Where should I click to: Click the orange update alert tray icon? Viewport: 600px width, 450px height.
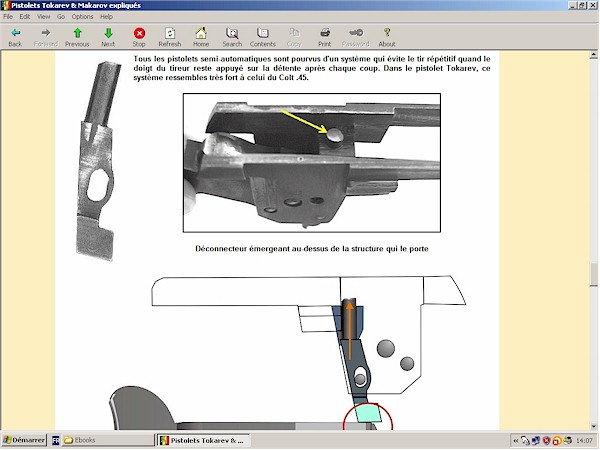556,441
